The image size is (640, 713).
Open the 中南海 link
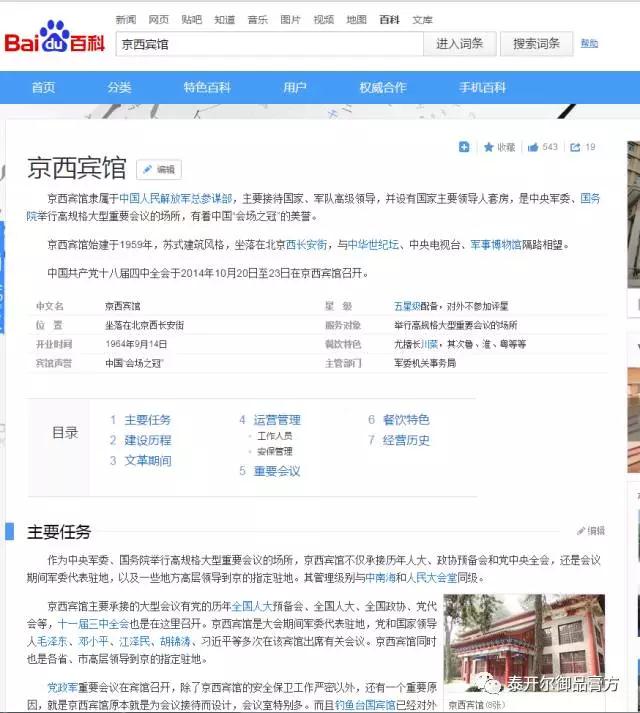coord(381,578)
